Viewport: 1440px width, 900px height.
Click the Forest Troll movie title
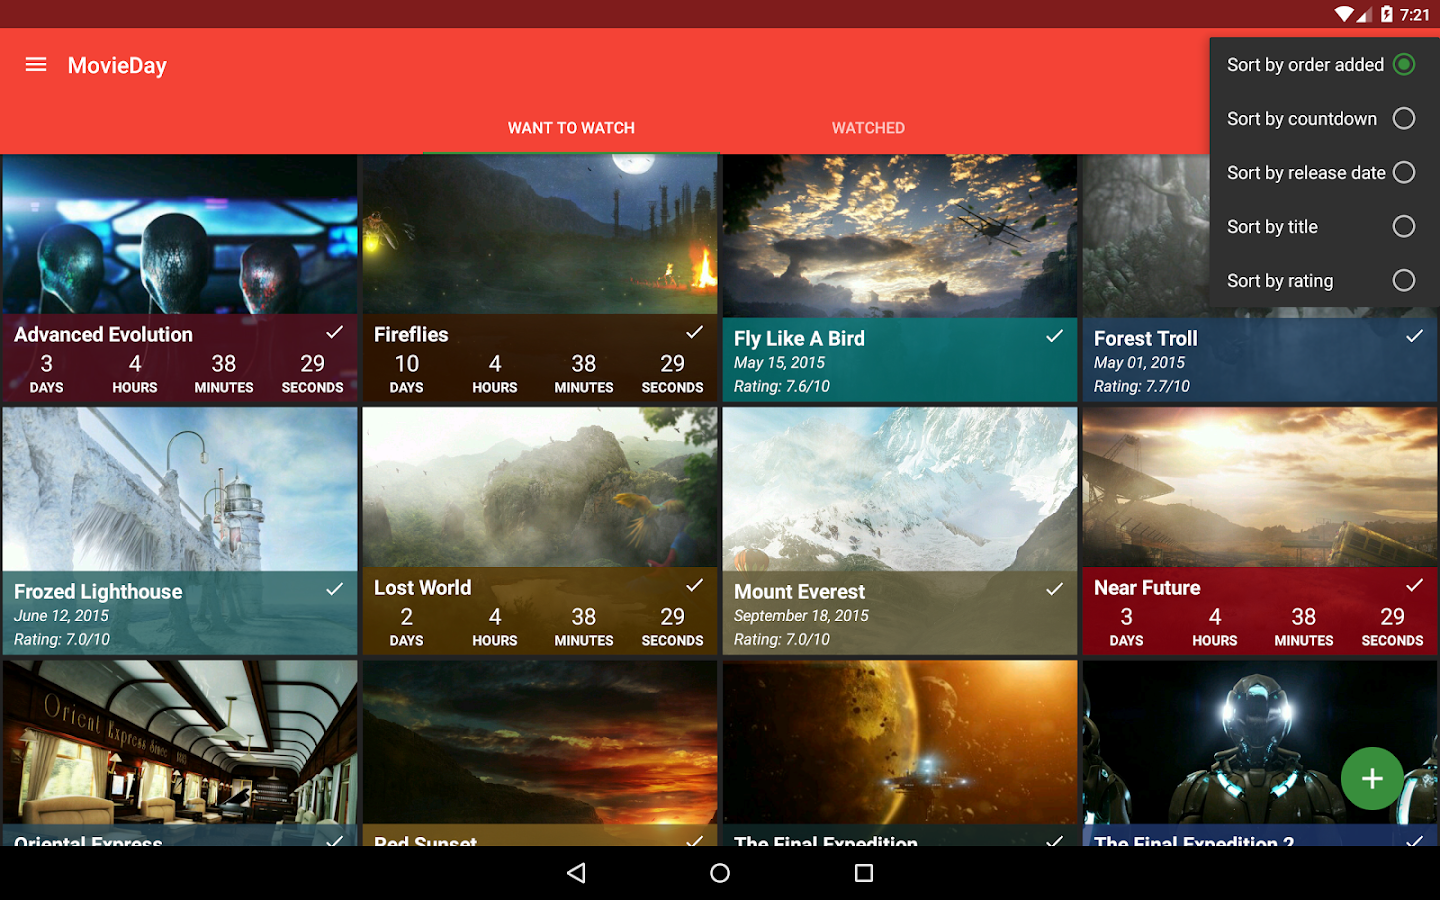pyautogui.click(x=1145, y=338)
